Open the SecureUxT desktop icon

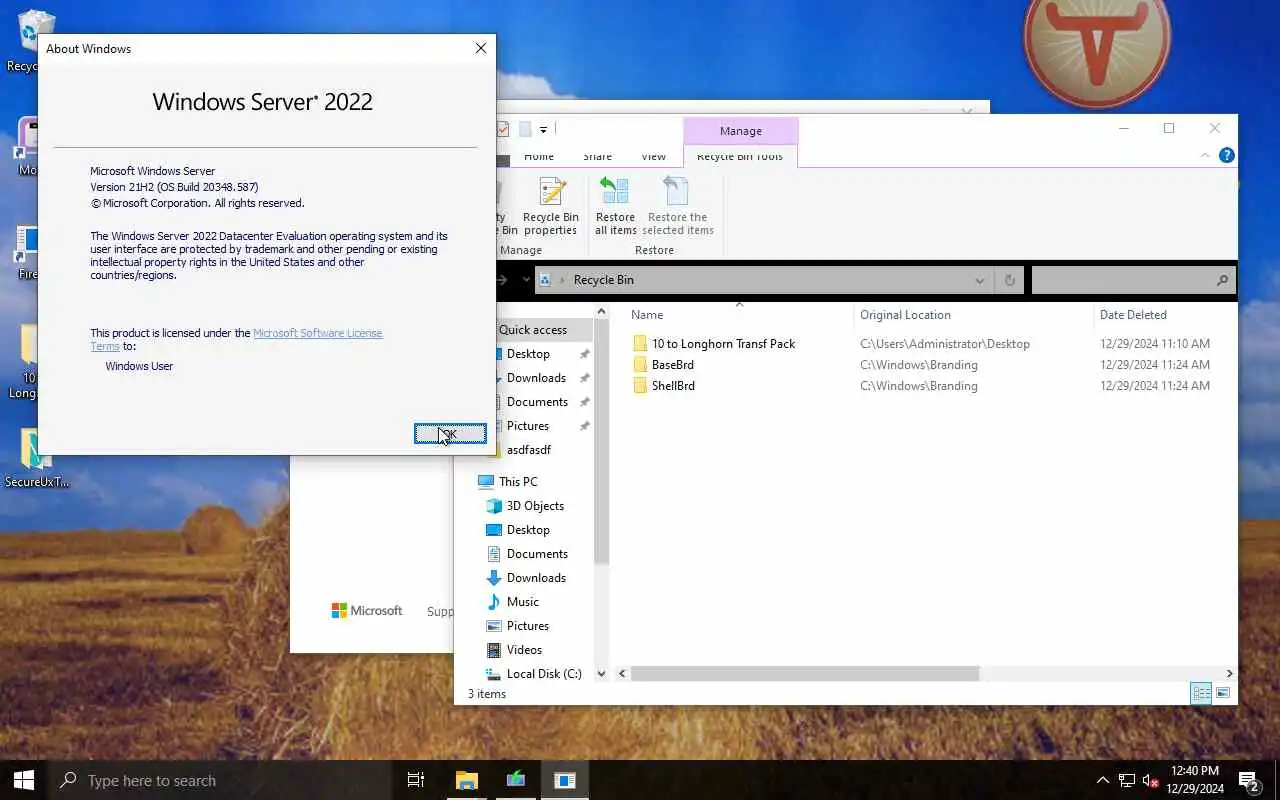point(36,458)
